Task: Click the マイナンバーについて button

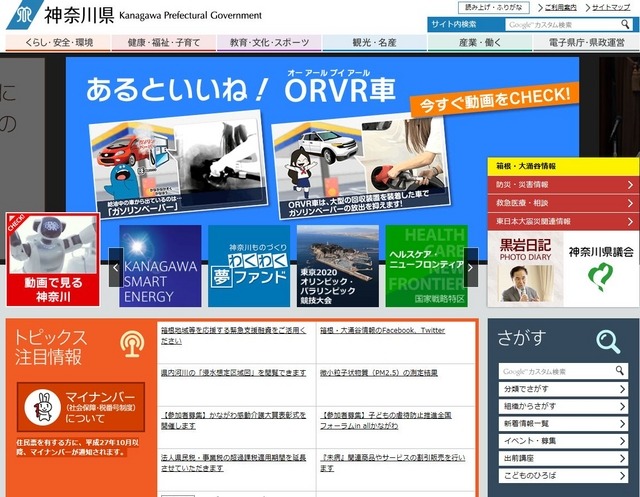Action: (x=81, y=407)
